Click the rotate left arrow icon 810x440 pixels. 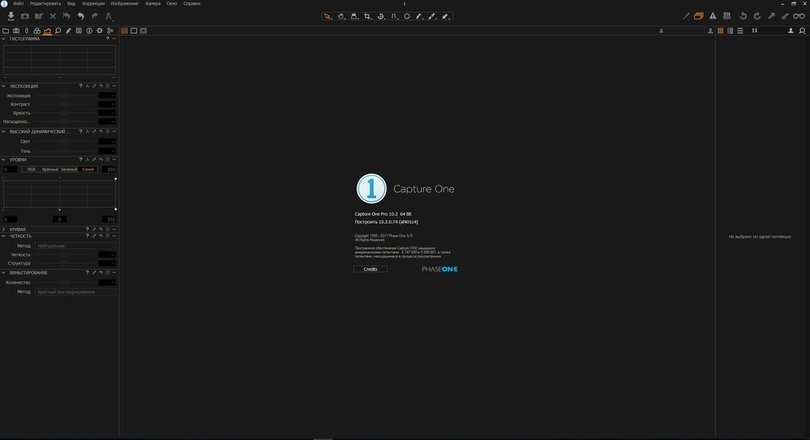[743, 16]
